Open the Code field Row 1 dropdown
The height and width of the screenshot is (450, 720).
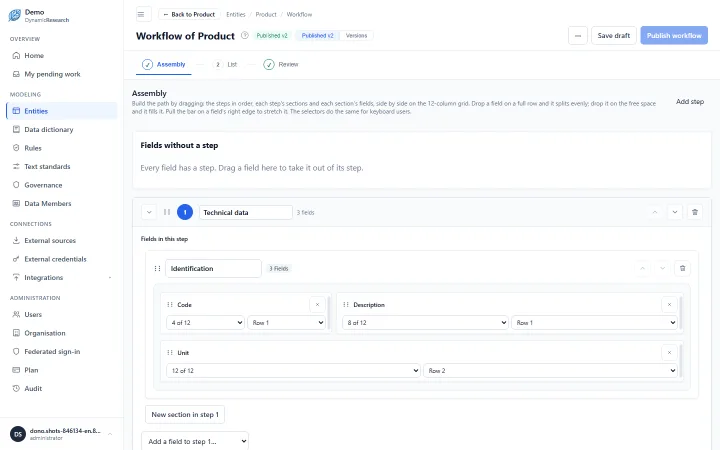point(287,323)
